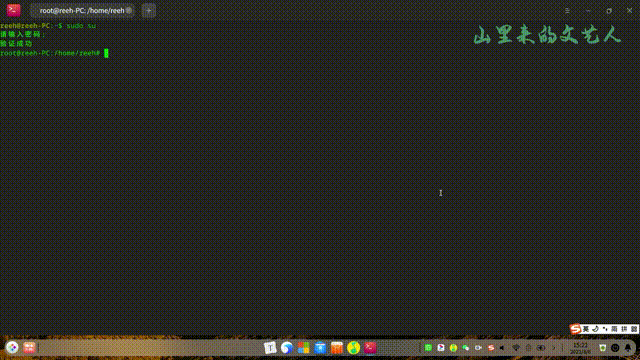640x360 pixels.
Task: Click the camera recorder tray icon
Action: [478, 348]
